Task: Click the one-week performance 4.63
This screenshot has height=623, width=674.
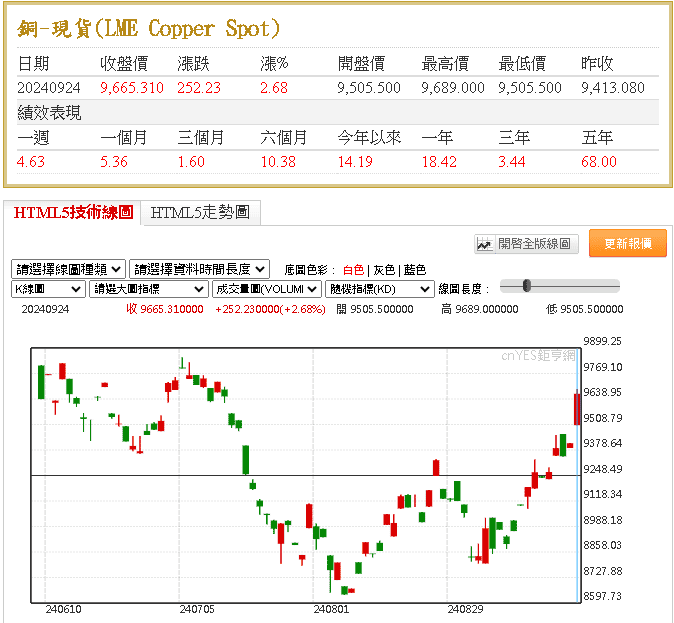Action: point(31,162)
